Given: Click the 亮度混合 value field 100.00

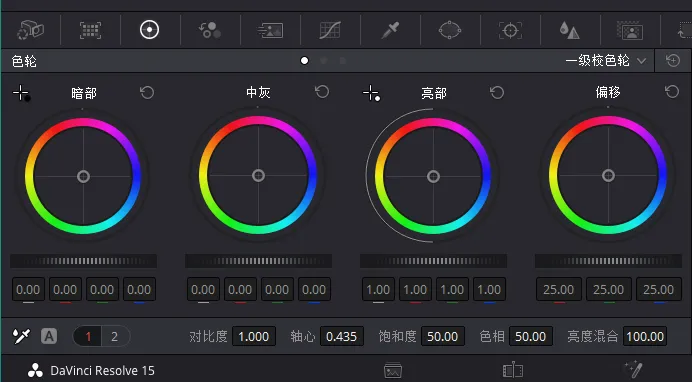Looking at the screenshot, I should point(645,337).
